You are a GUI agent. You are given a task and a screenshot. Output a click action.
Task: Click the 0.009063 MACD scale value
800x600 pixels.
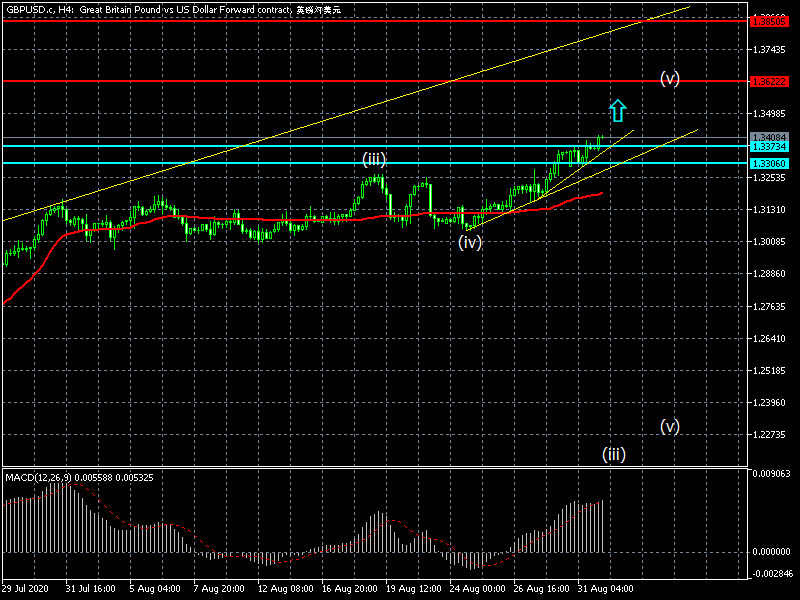(771, 473)
